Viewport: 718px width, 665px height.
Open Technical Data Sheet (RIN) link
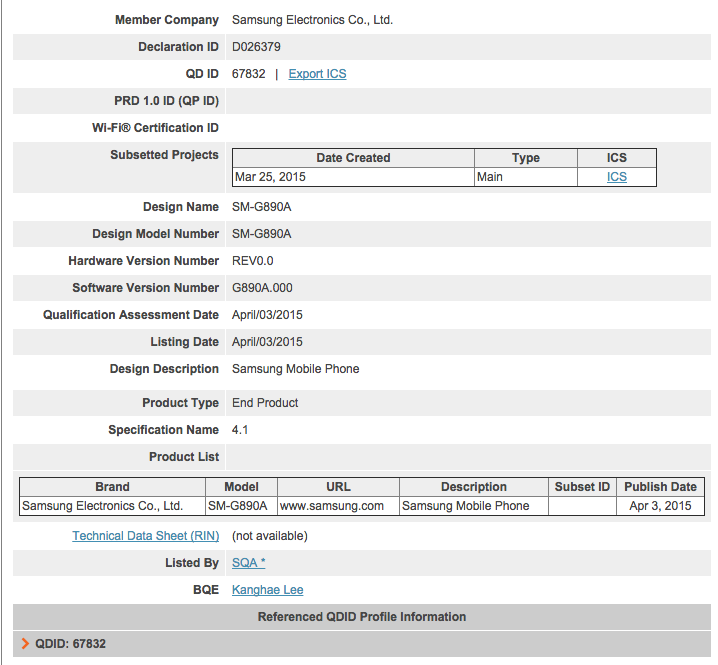coord(146,536)
